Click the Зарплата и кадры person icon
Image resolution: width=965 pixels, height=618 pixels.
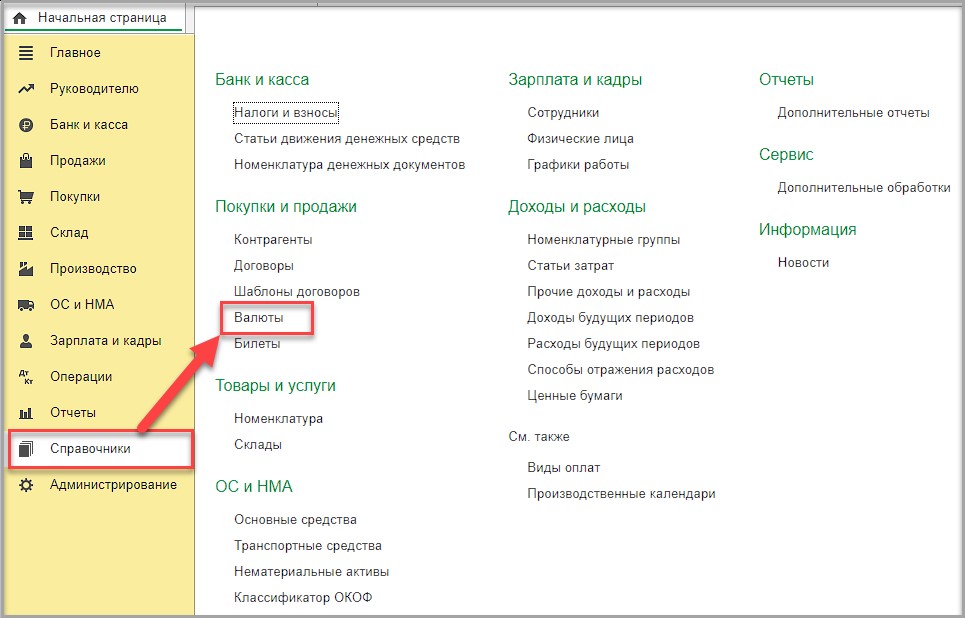point(26,340)
